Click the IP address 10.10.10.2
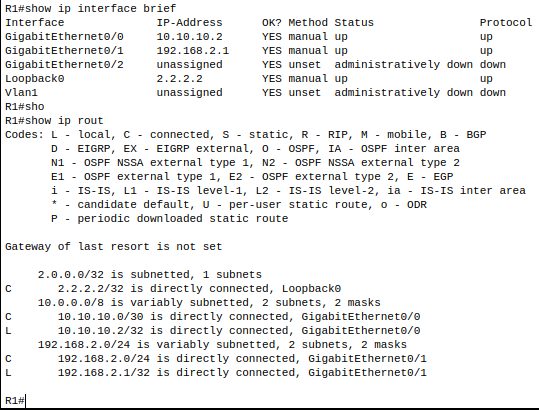This screenshot has width=539, height=410. point(189,36)
